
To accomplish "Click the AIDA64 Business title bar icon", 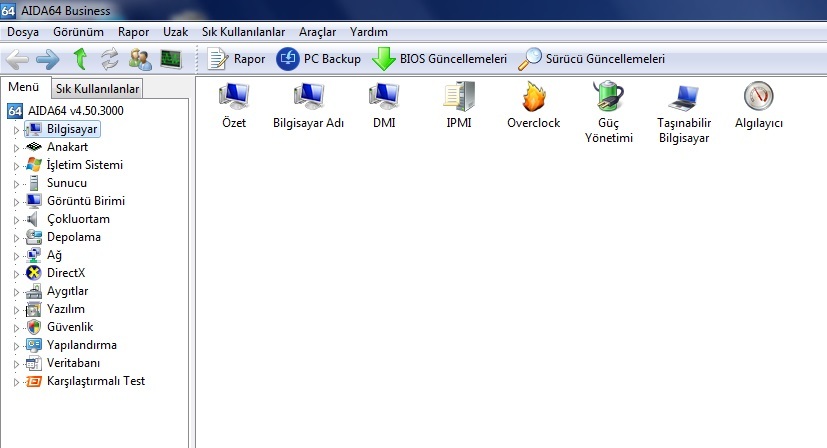I will click(8, 9).
